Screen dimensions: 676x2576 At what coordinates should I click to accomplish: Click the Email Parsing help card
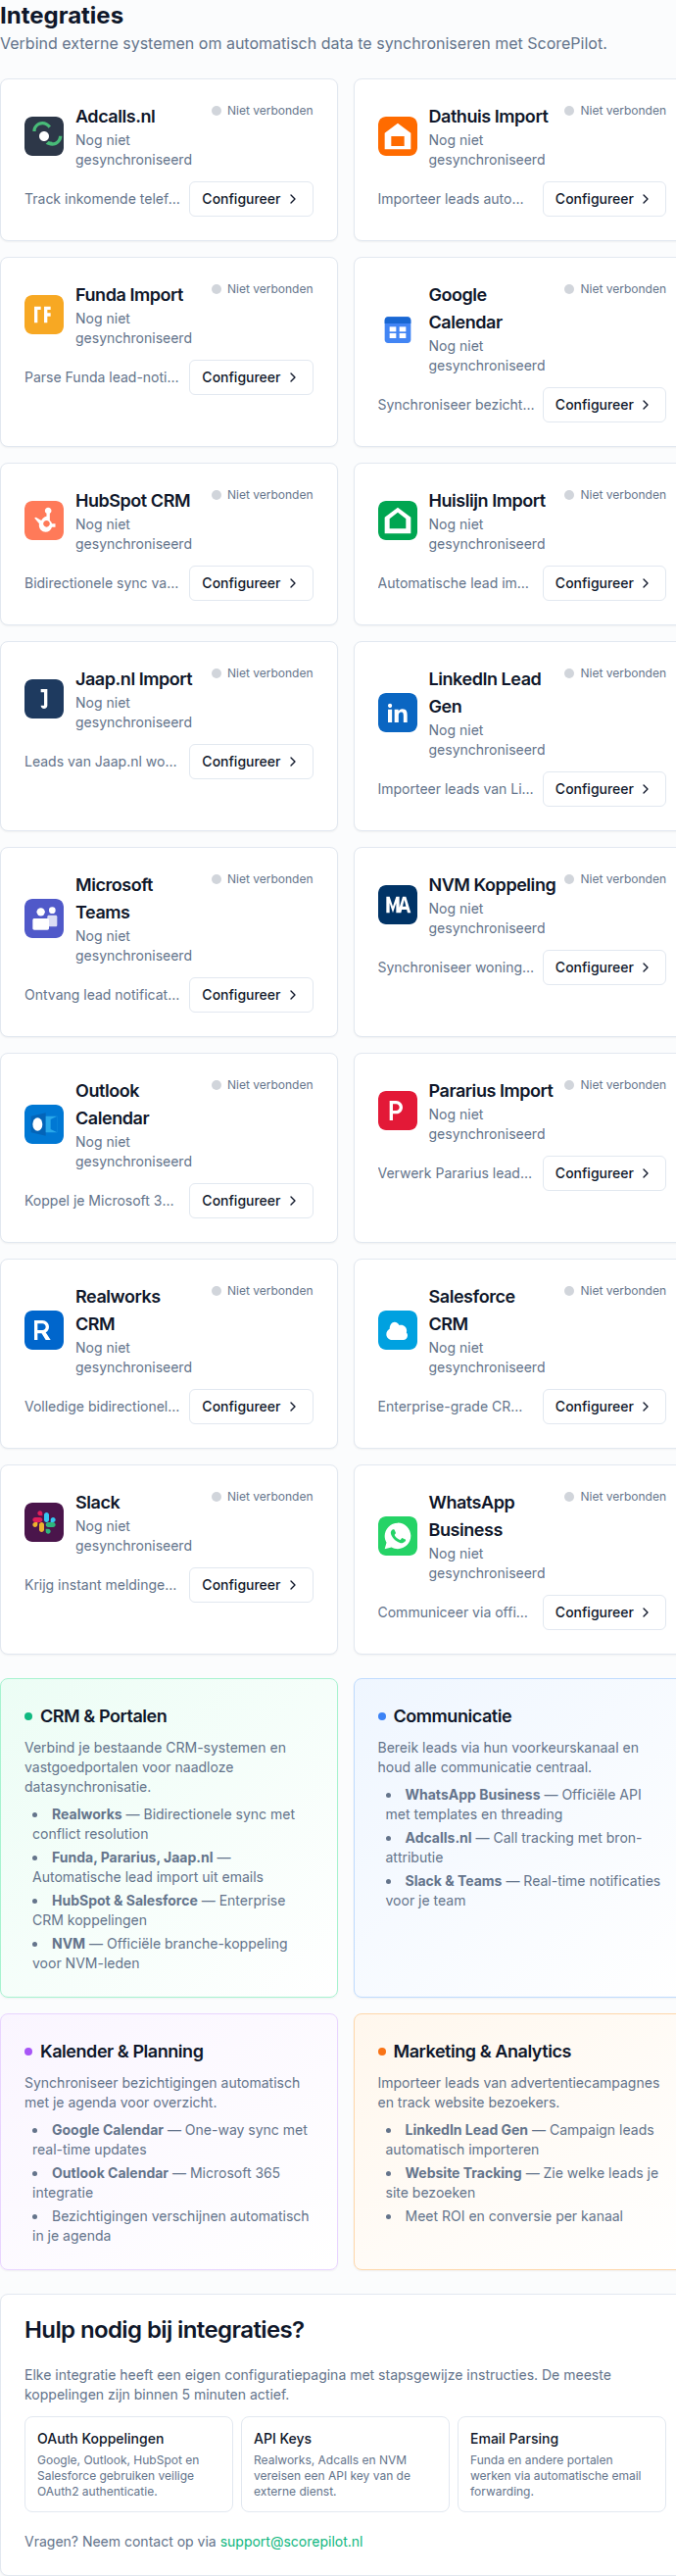pyautogui.click(x=561, y=2464)
